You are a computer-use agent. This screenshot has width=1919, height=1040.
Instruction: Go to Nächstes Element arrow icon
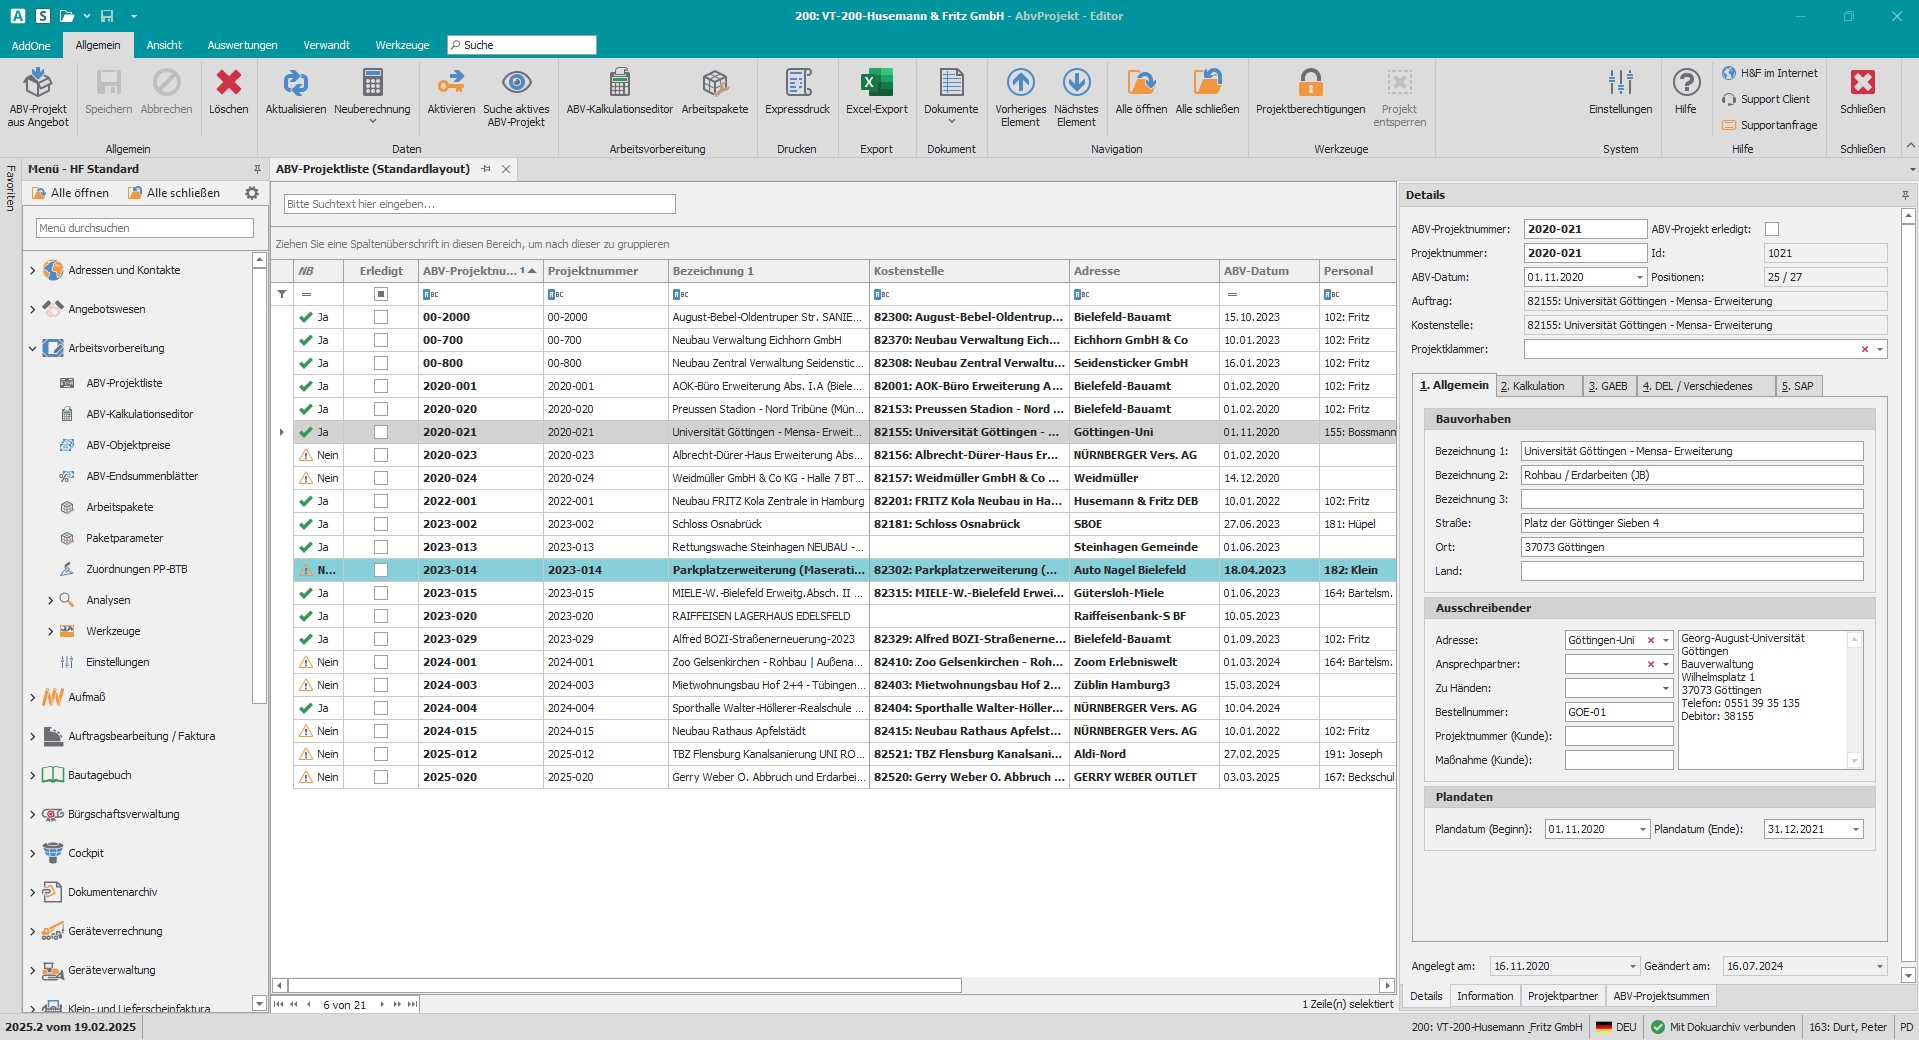click(1076, 84)
